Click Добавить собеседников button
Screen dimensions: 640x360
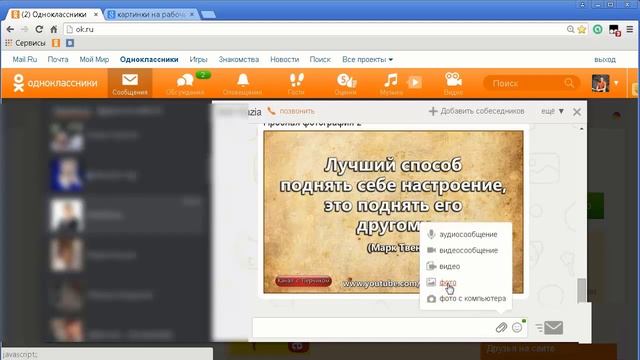[476, 111]
